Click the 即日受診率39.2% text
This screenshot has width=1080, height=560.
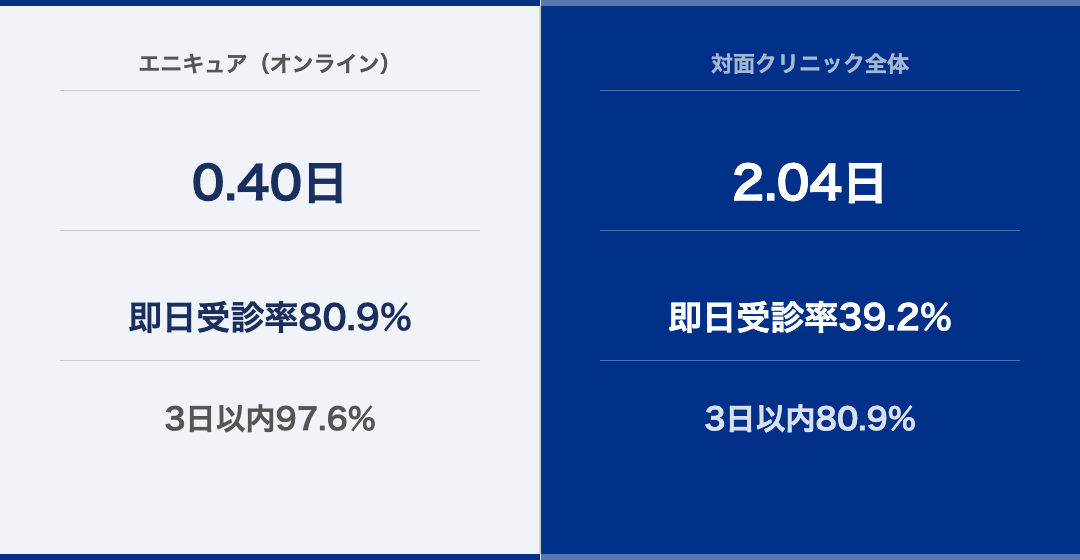pyautogui.click(x=810, y=318)
